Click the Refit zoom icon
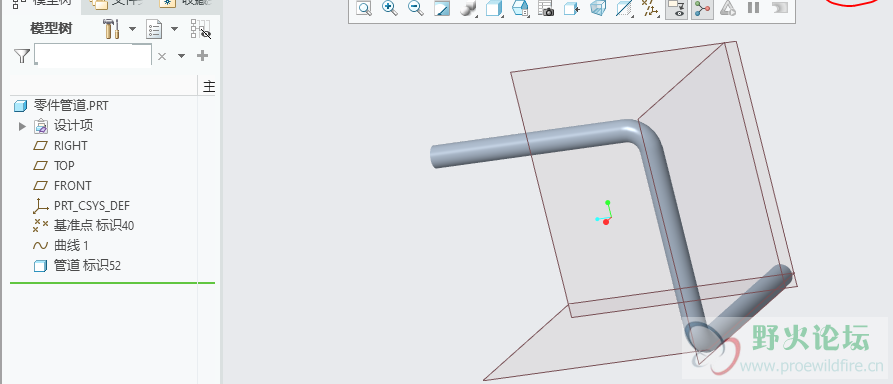Image resolution: width=893 pixels, height=384 pixels. pyautogui.click(x=364, y=8)
